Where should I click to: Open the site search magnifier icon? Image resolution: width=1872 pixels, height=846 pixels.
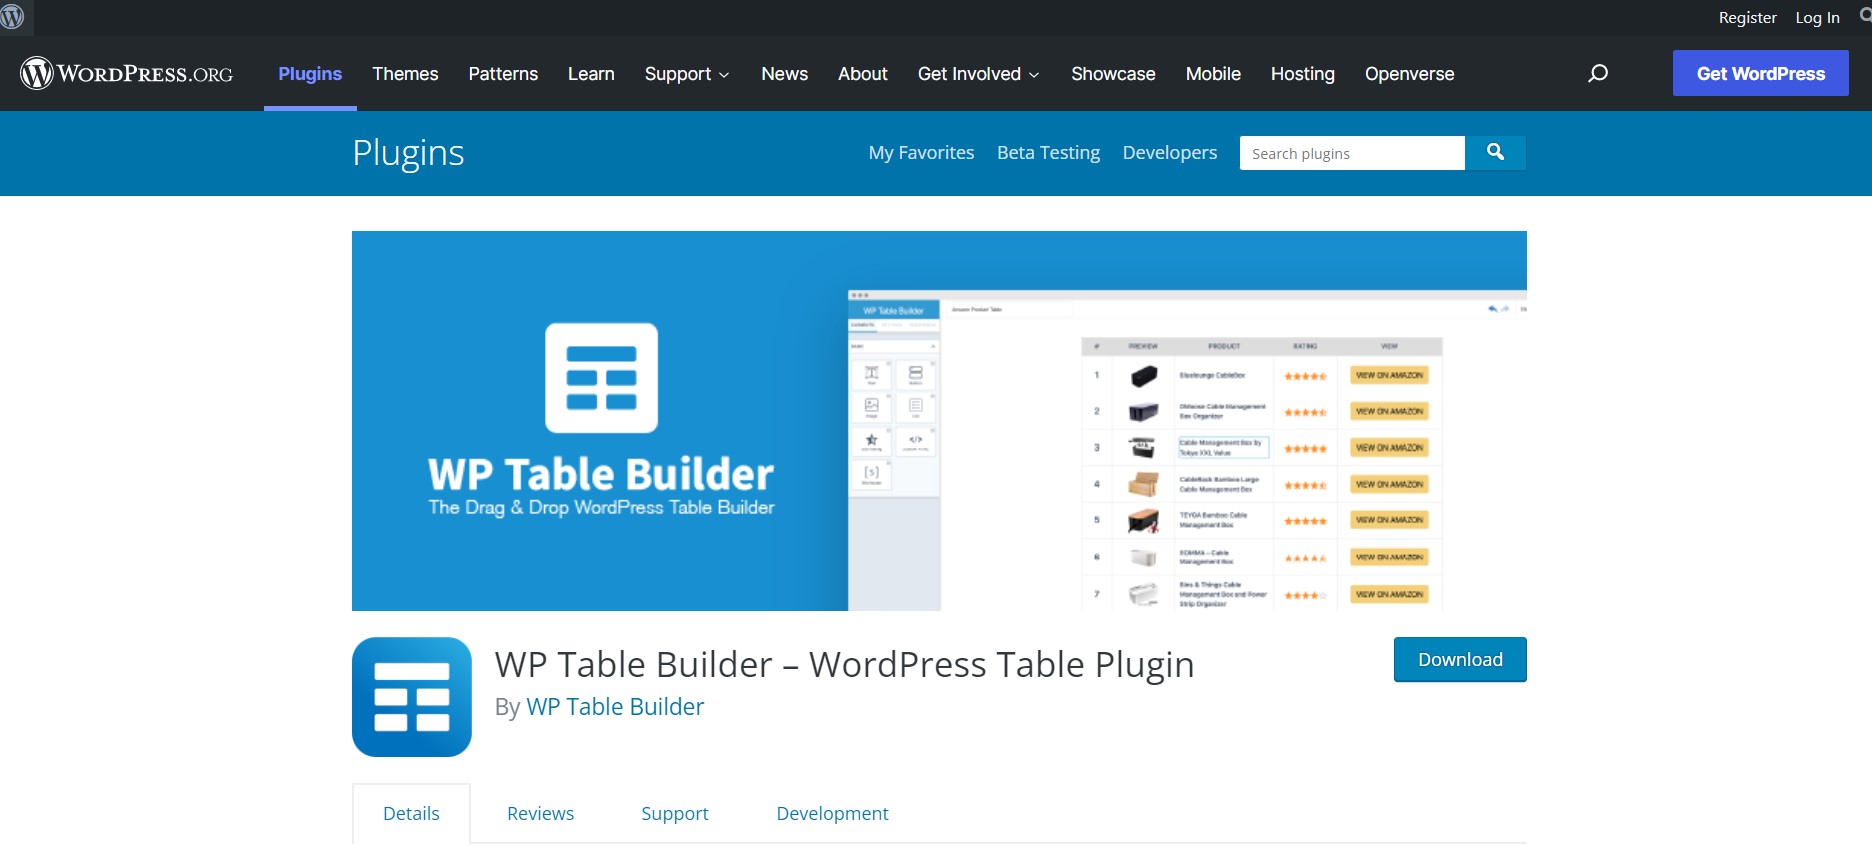1598,73
